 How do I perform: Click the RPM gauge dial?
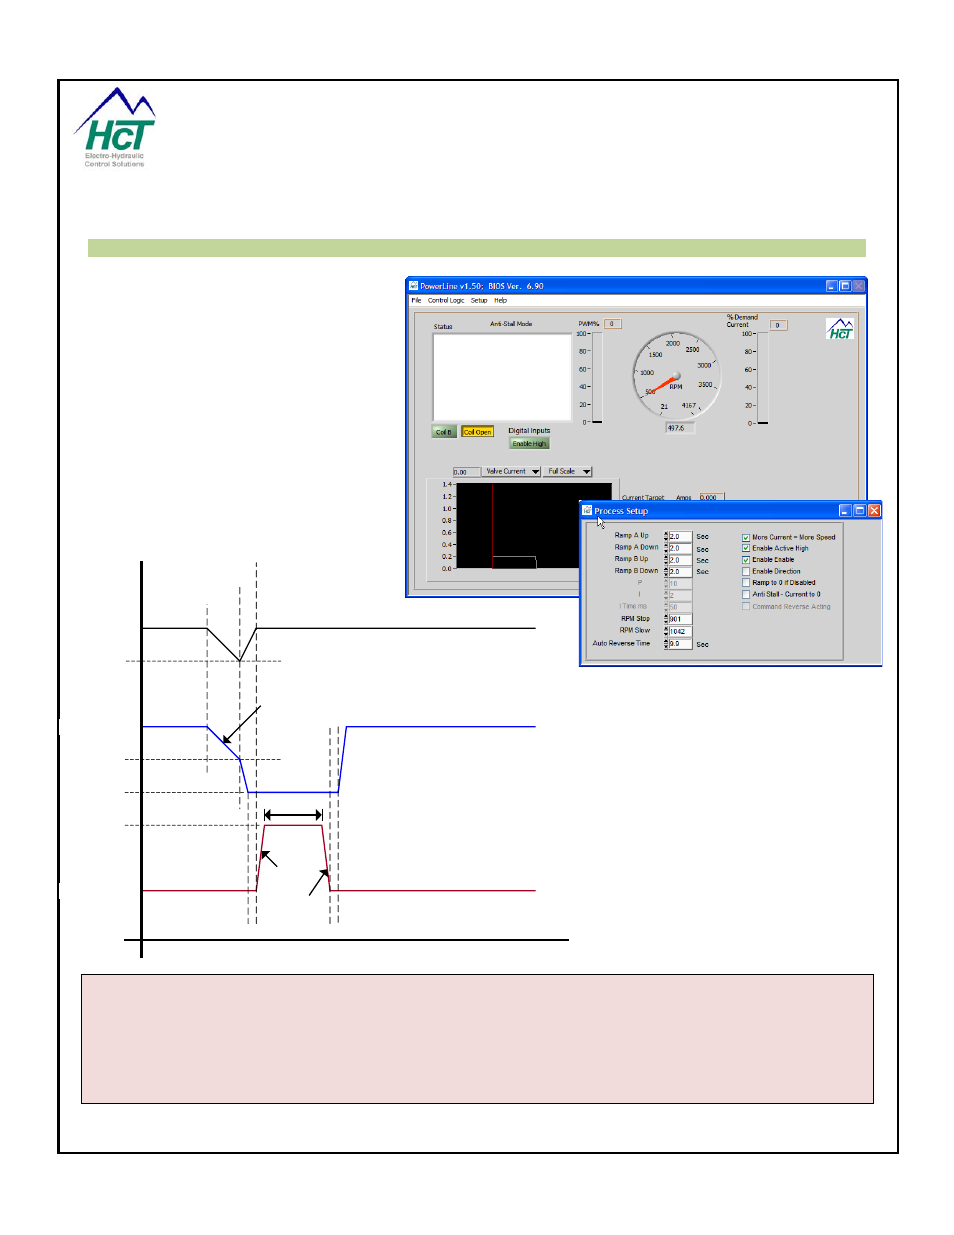pos(676,375)
